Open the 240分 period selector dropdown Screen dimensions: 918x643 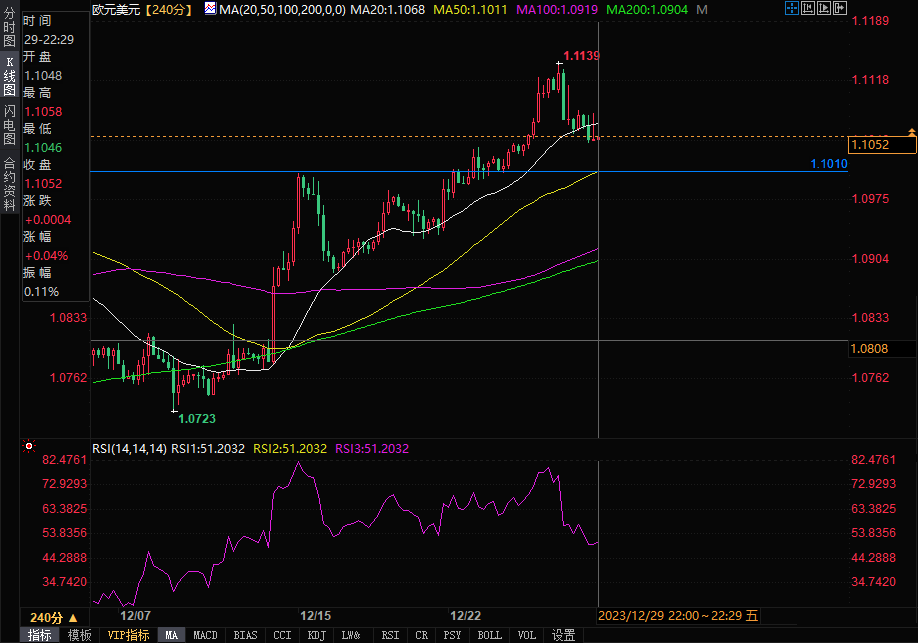(x=46, y=617)
